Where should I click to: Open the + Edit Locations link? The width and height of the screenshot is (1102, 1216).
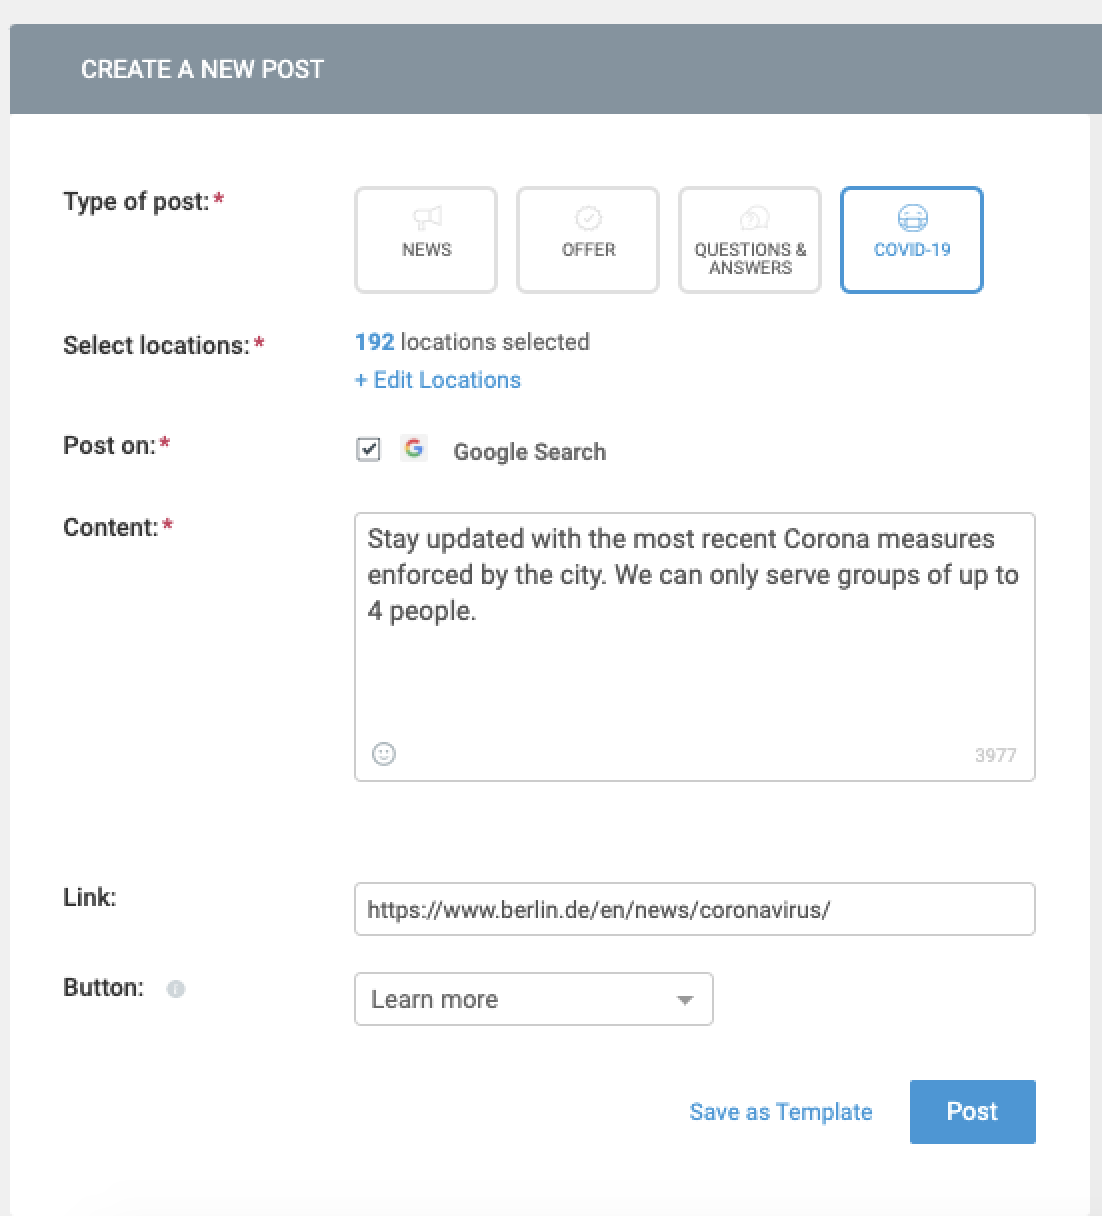438,380
